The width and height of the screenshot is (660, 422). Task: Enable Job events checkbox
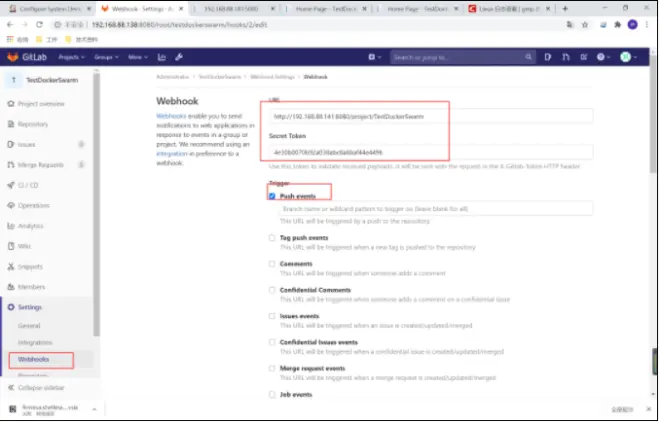click(272, 394)
